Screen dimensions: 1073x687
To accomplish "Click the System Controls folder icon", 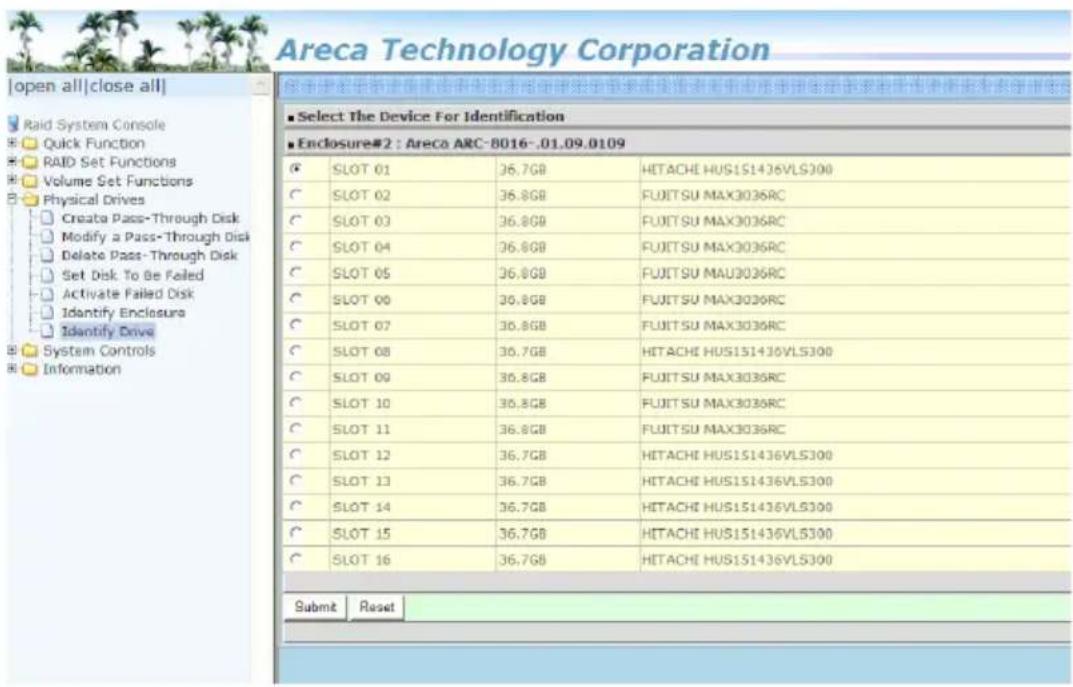I will (x=29, y=351).
